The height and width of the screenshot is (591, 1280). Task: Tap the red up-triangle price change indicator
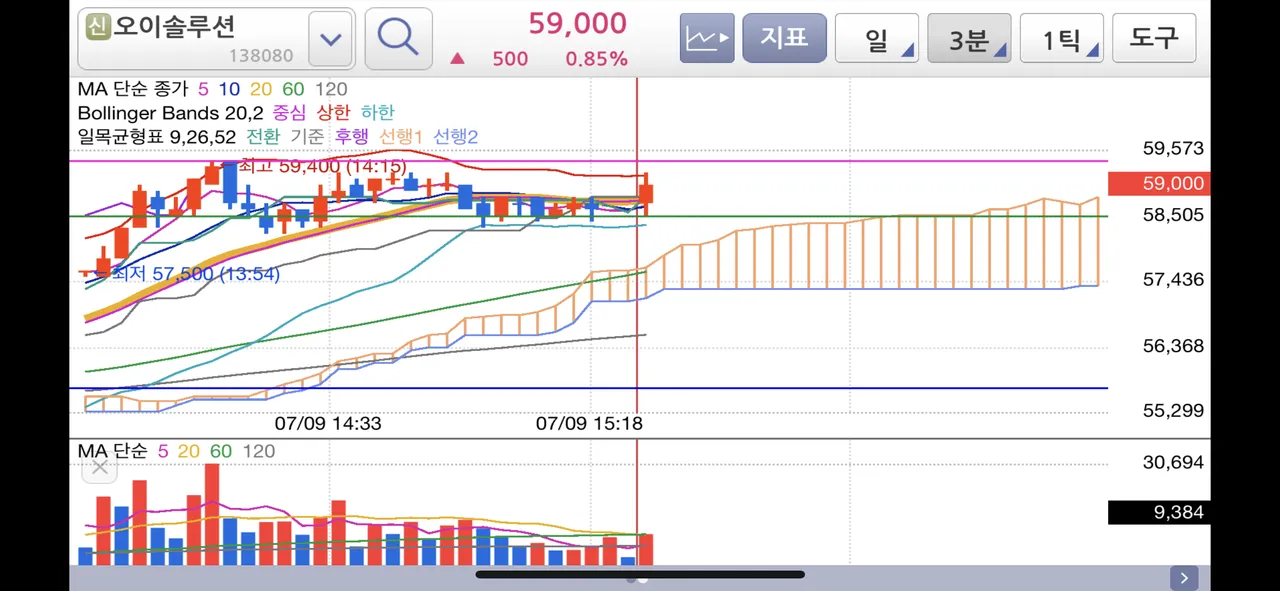tap(457, 59)
